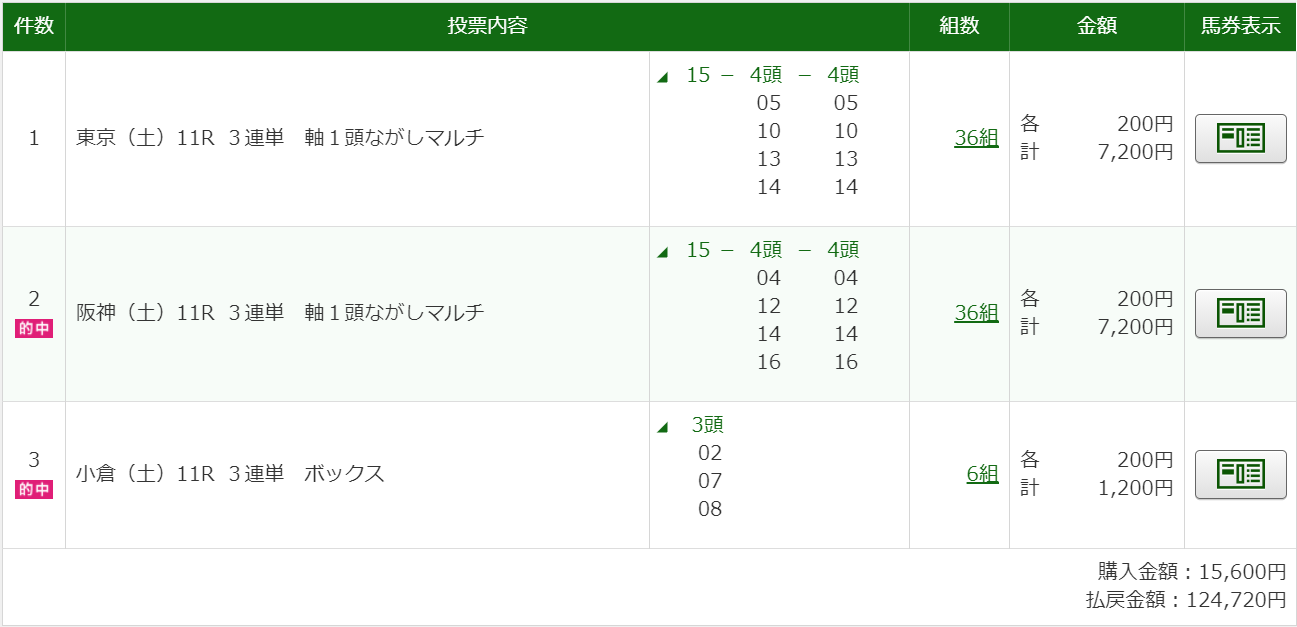
Task: Click the 払戻金額 124,720円 total
Action: (1186, 600)
